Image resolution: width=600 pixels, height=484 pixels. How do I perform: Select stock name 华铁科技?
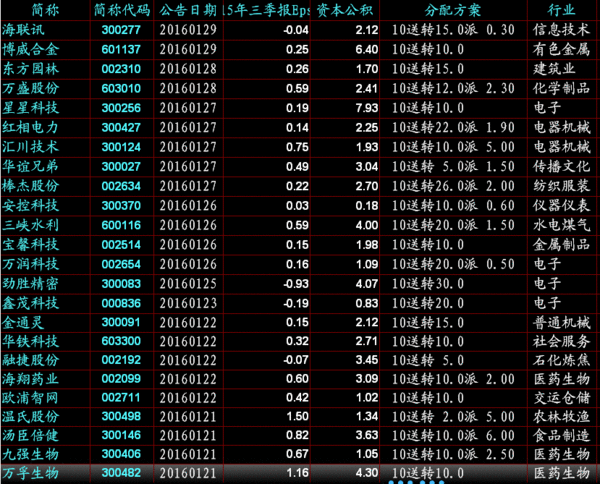31,341
